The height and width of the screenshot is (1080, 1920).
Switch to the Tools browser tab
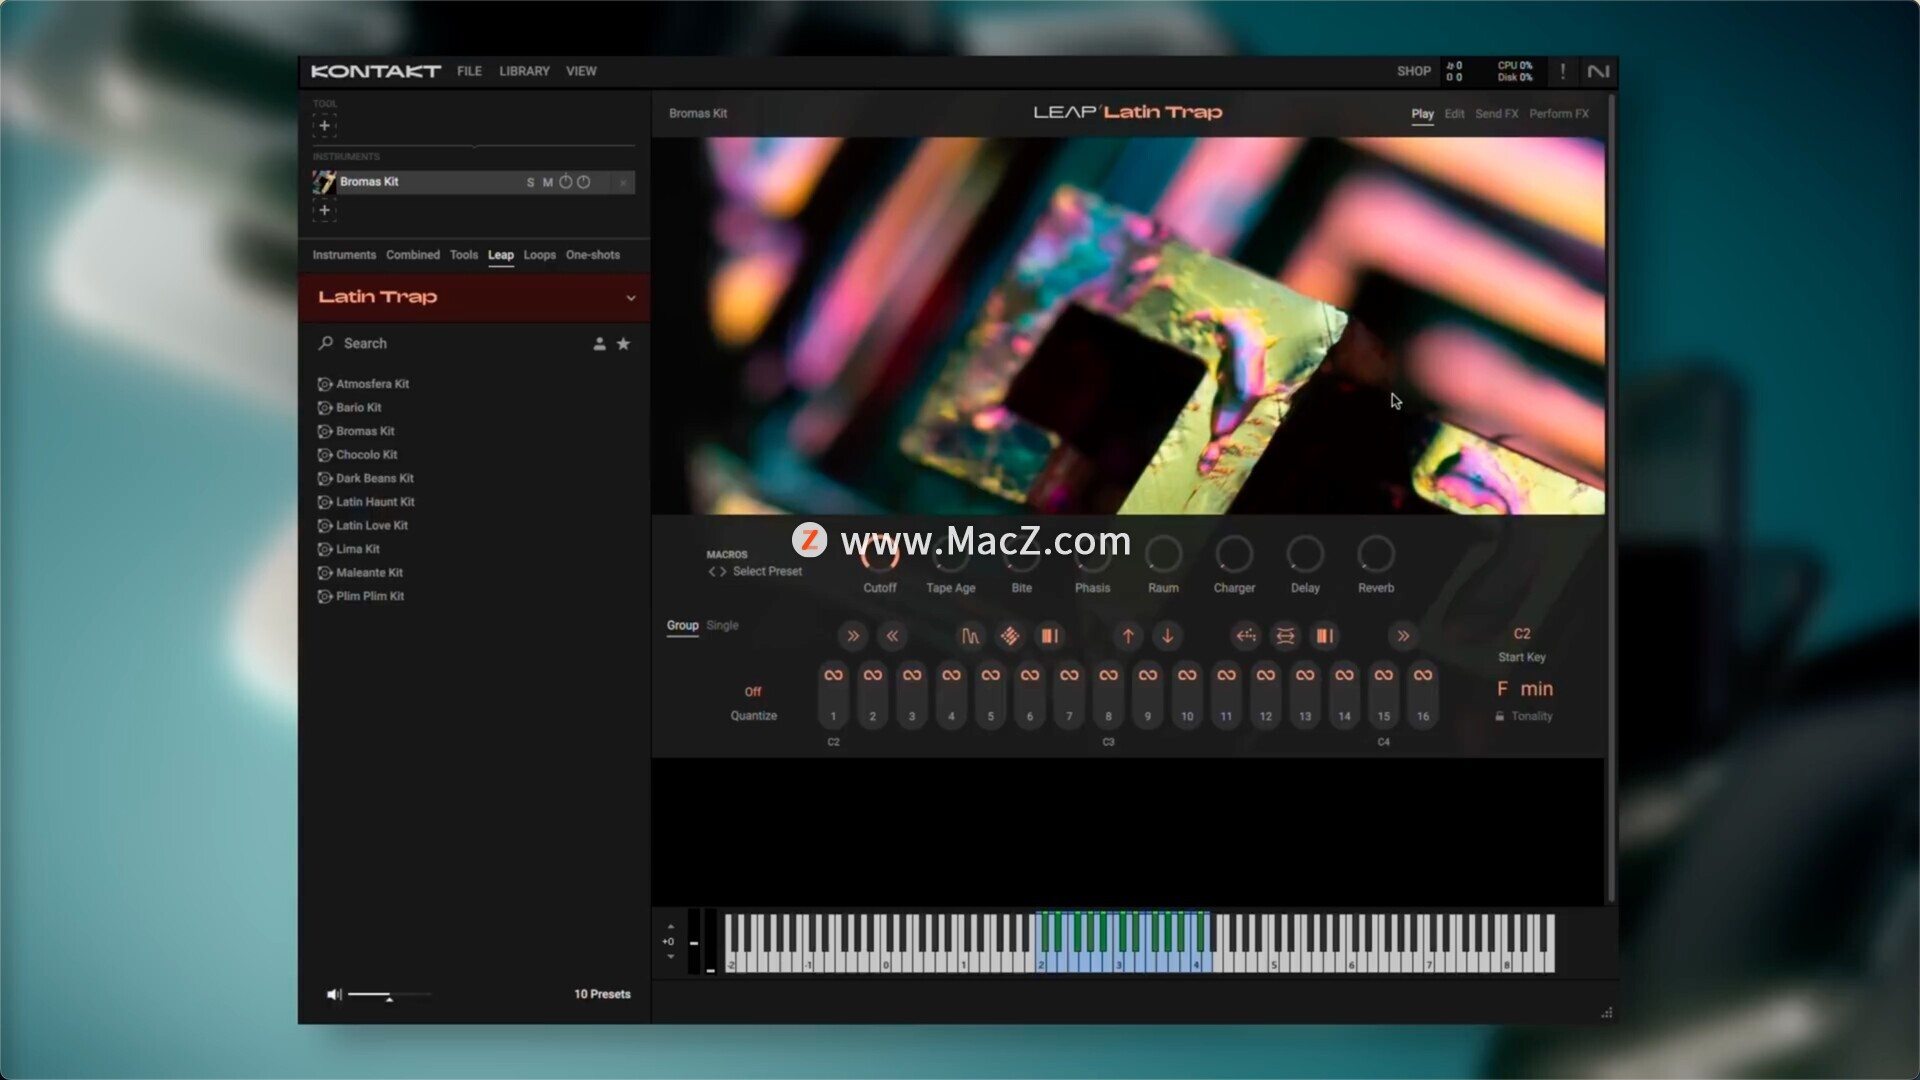[x=464, y=255]
